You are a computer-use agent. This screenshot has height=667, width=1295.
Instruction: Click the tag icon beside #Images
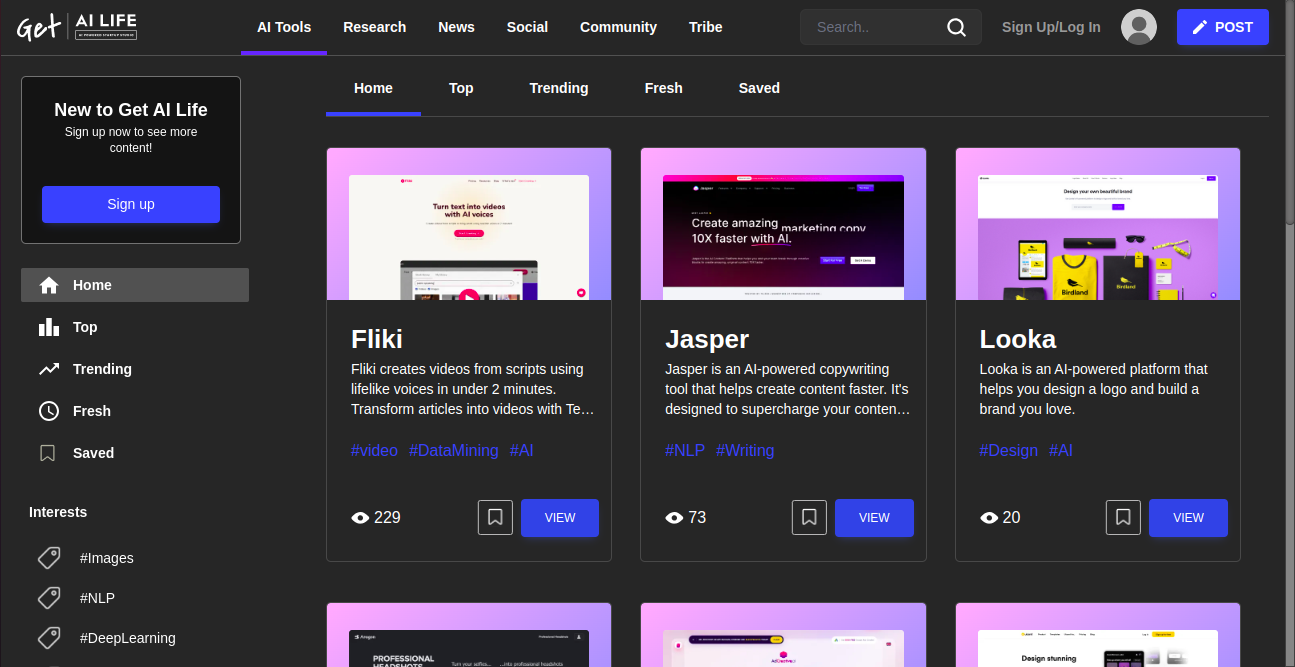click(x=48, y=558)
